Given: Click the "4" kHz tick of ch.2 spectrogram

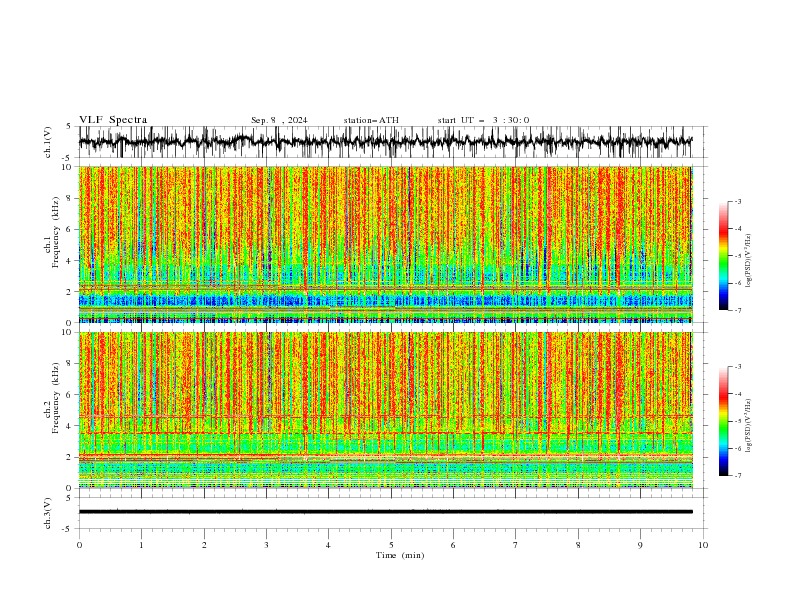Looking at the screenshot, I should tap(70, 426).
